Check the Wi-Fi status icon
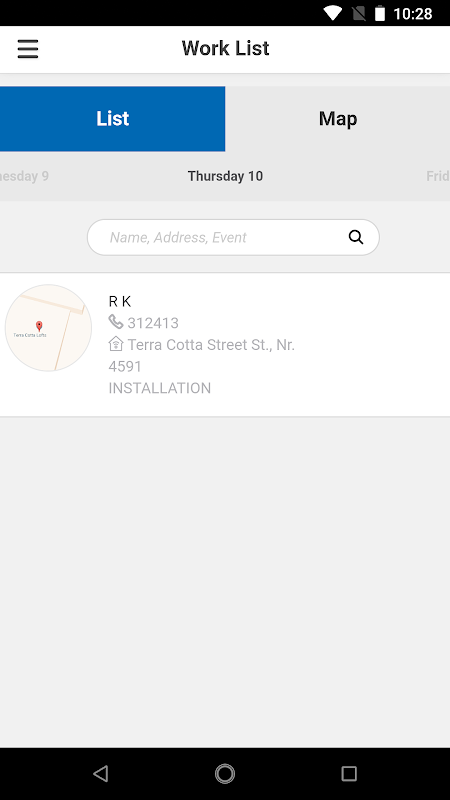 (333, 13)
